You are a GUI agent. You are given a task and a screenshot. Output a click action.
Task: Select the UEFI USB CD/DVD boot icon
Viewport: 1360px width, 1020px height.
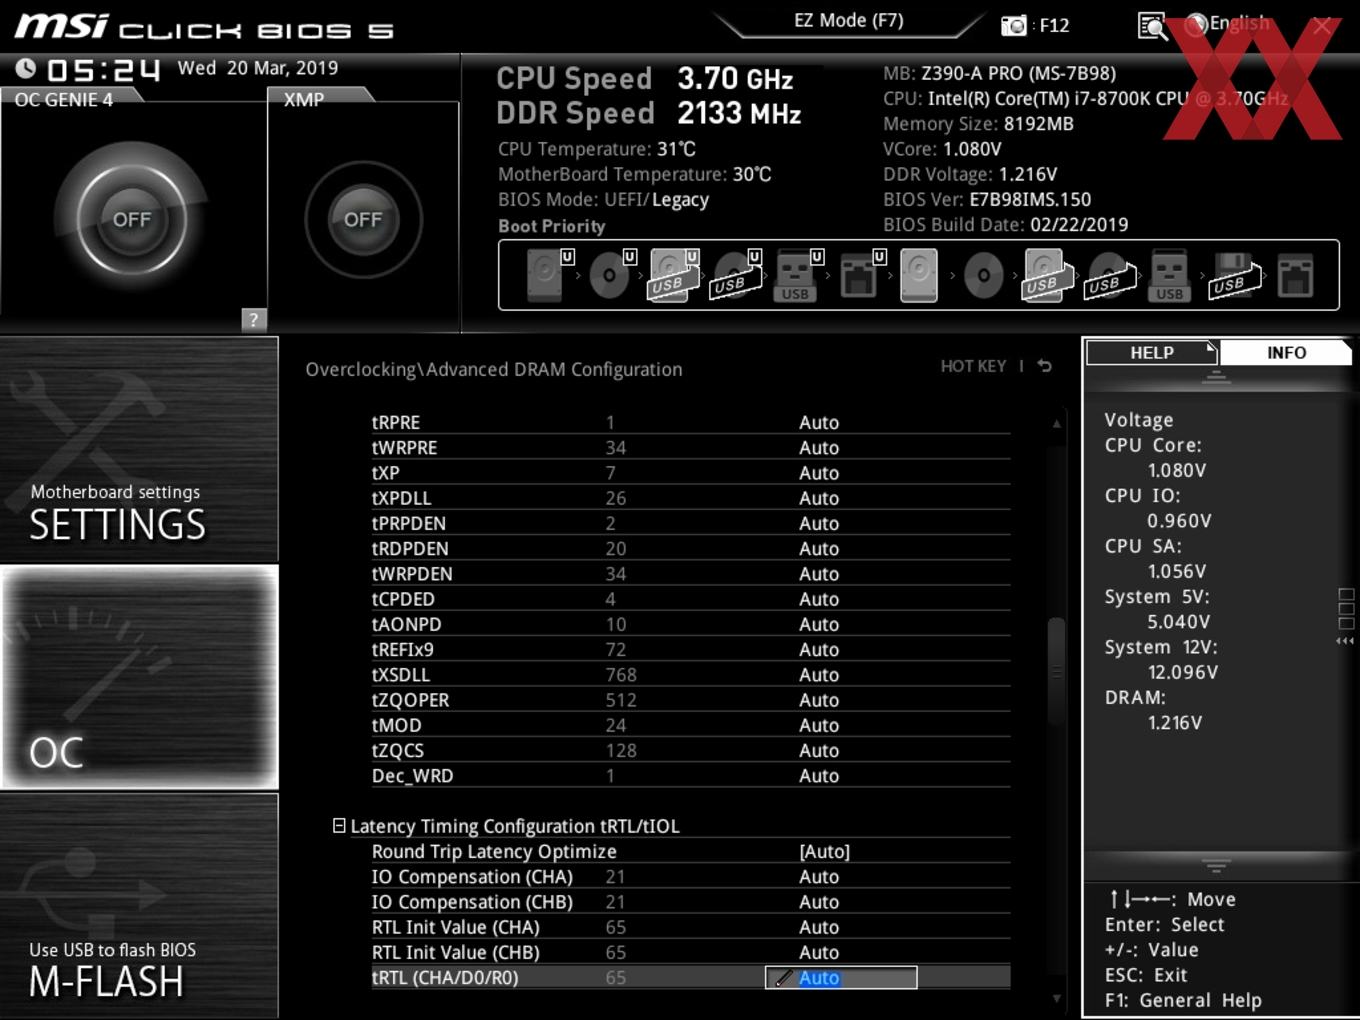[x=736, y=275]
